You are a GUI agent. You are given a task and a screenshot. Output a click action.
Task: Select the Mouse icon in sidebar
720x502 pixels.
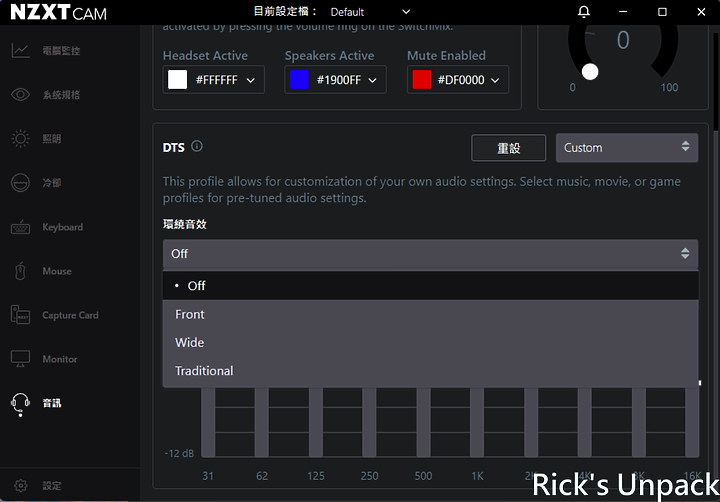[21, 271]
